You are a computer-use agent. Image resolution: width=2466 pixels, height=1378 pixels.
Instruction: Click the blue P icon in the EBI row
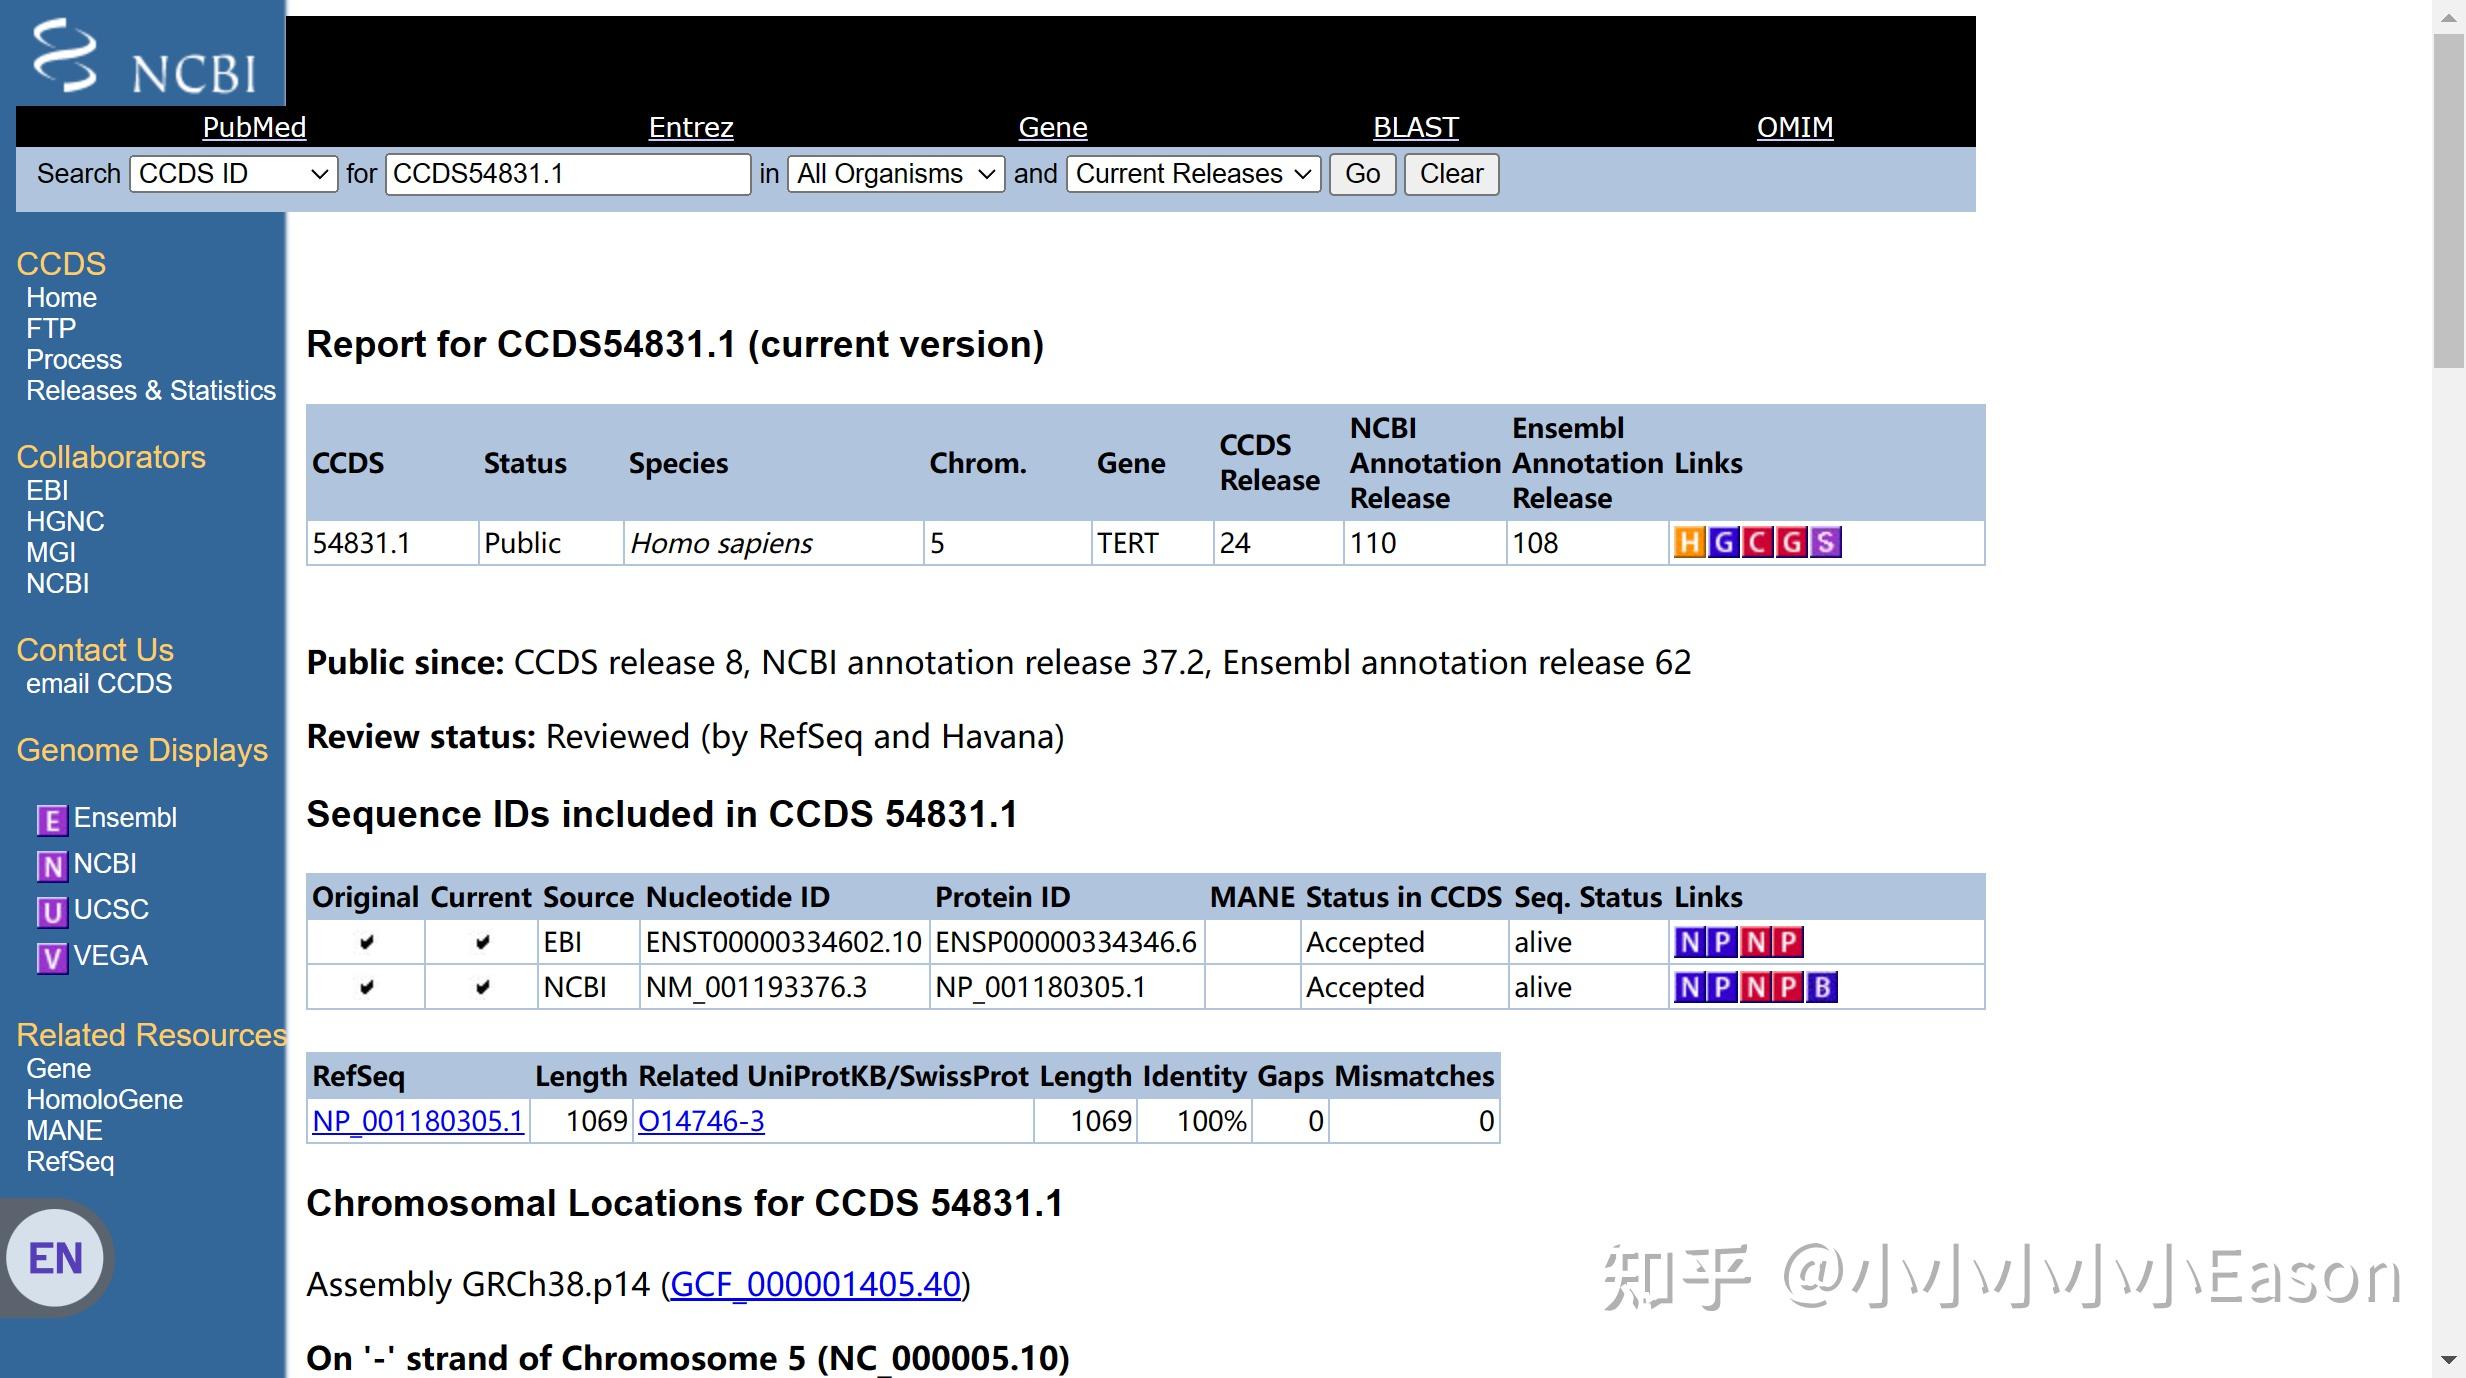pyautogui.click(x=1722, y=942)
